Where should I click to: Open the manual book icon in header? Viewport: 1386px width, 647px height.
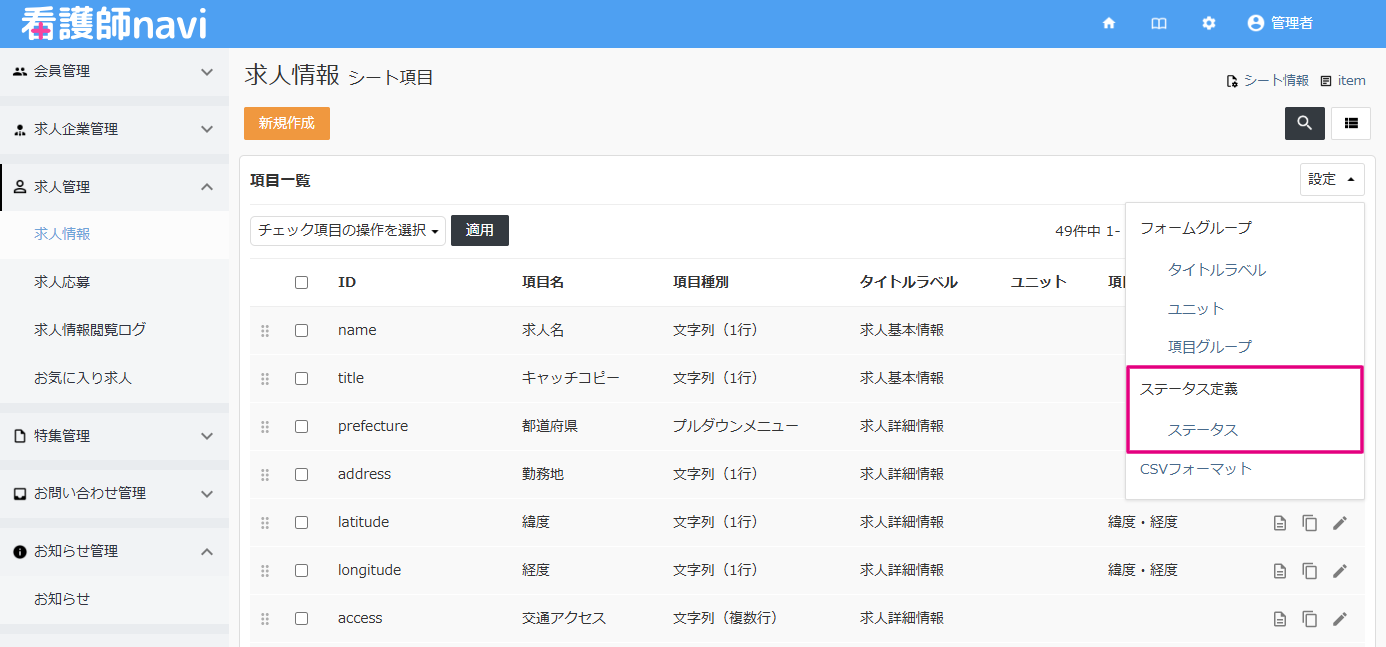point(1159,23)
